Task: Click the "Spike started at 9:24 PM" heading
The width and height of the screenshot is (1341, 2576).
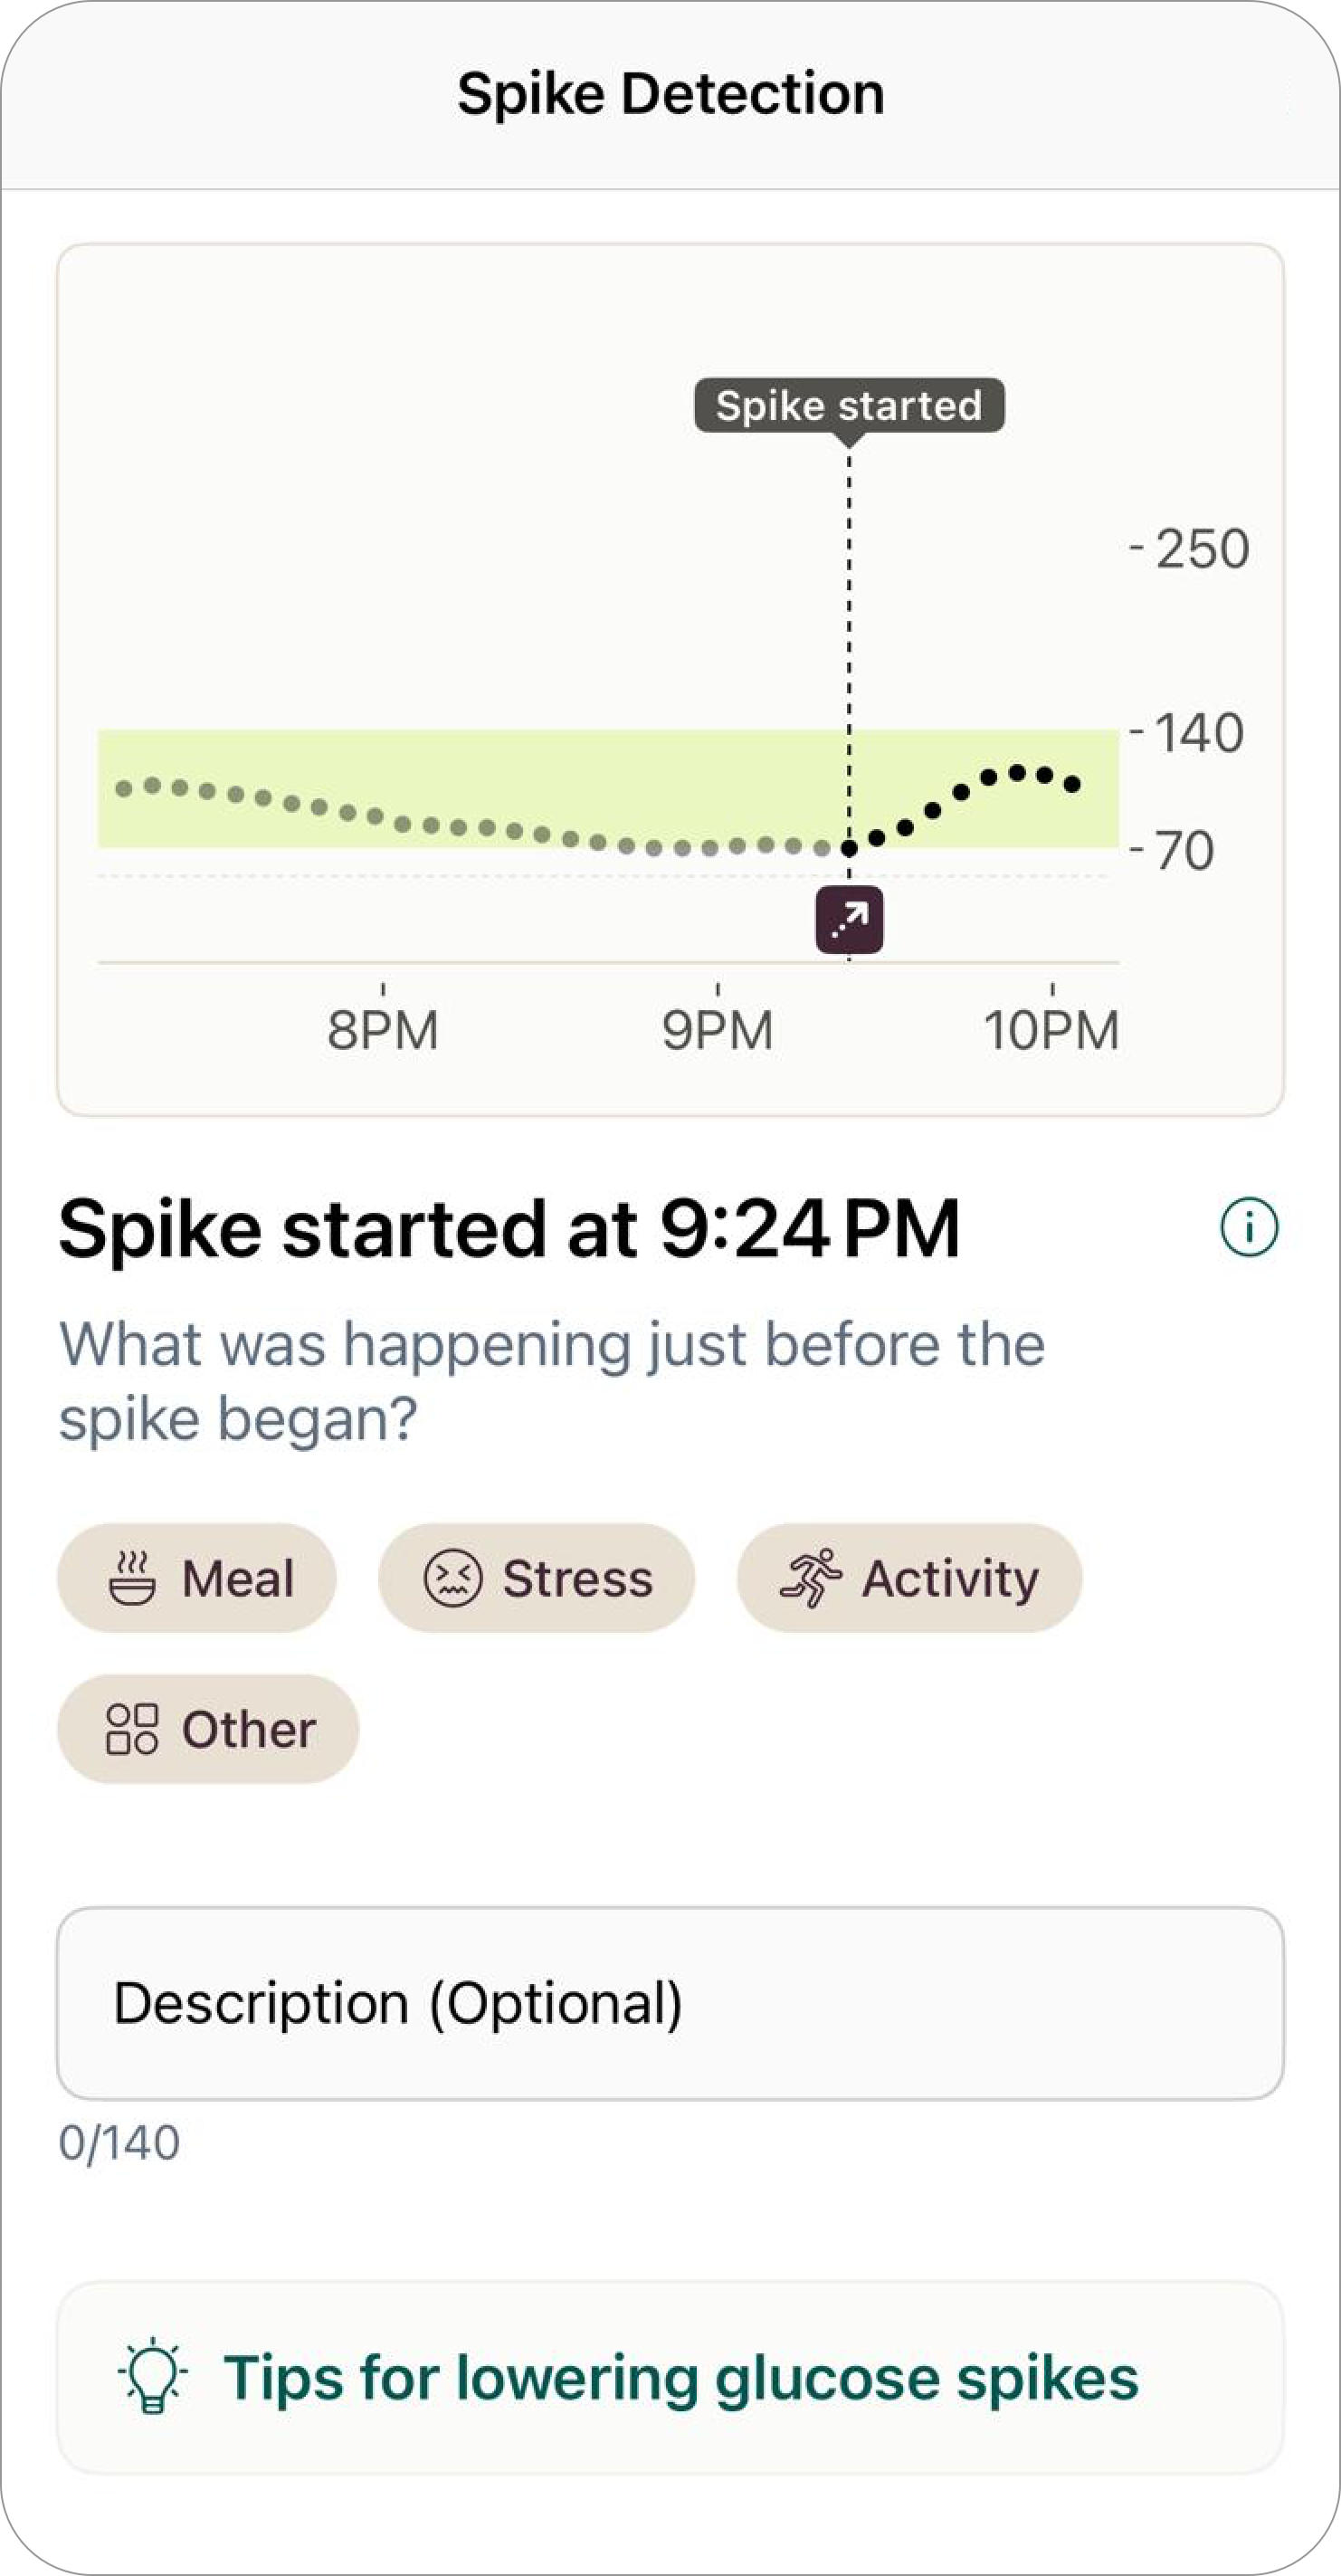Action: (x=509, y=1228)
